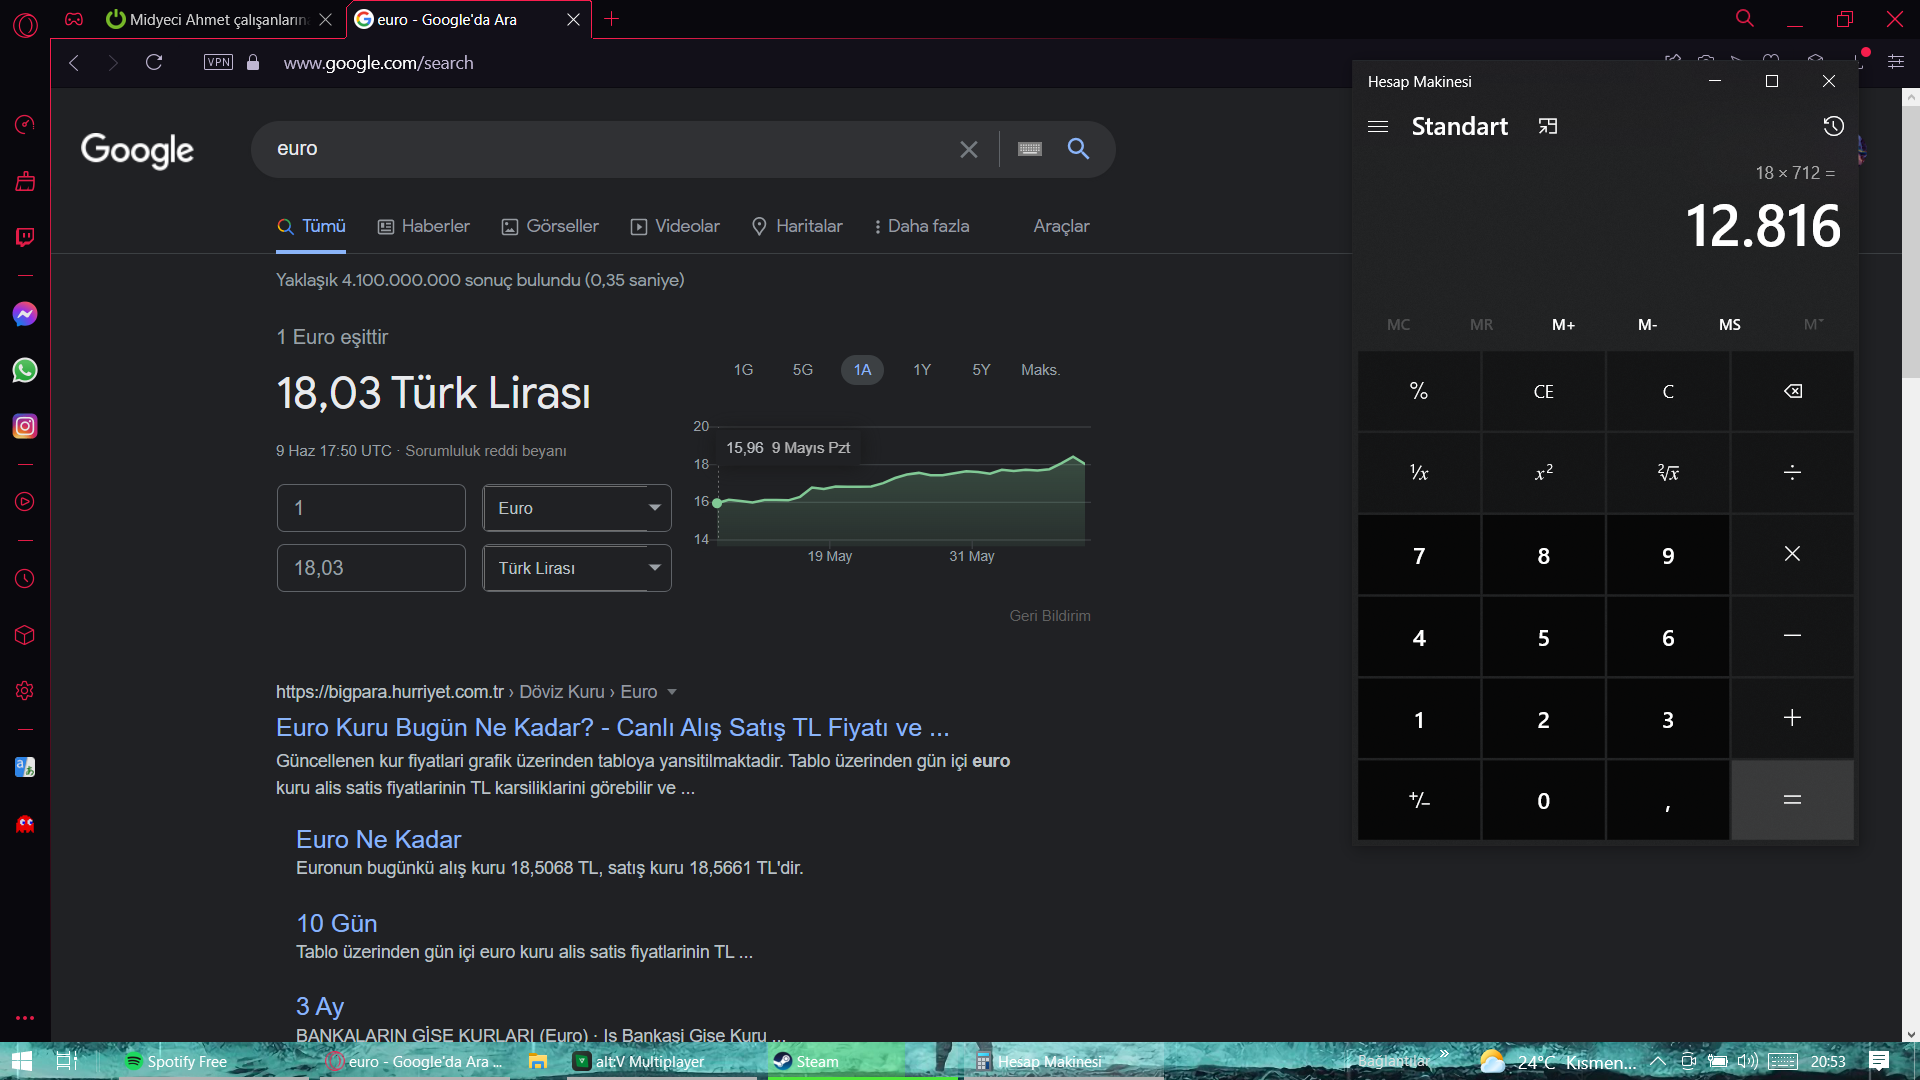Image resolution: width=1920 pixels, height=1080 pixels.
Task: Open calculator hamburger navigation menu
Action: pos(1378,126)
